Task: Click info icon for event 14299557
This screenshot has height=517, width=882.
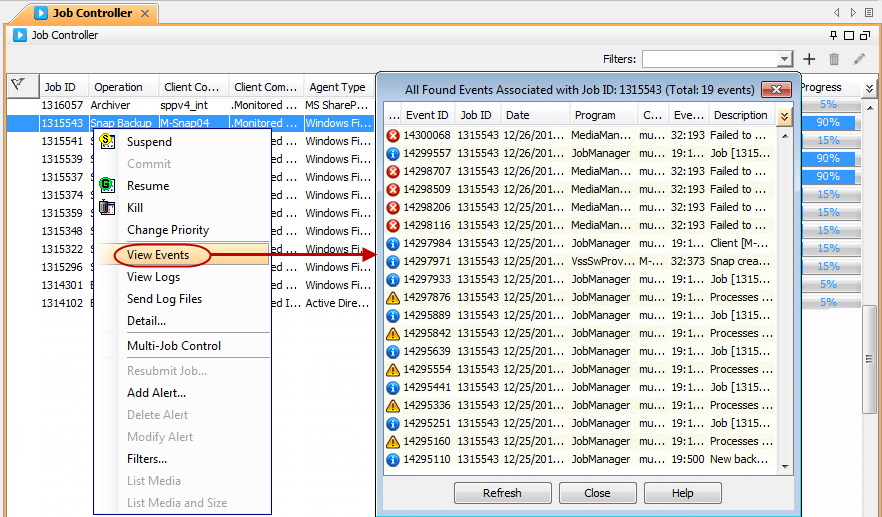Action: [393, 154]
